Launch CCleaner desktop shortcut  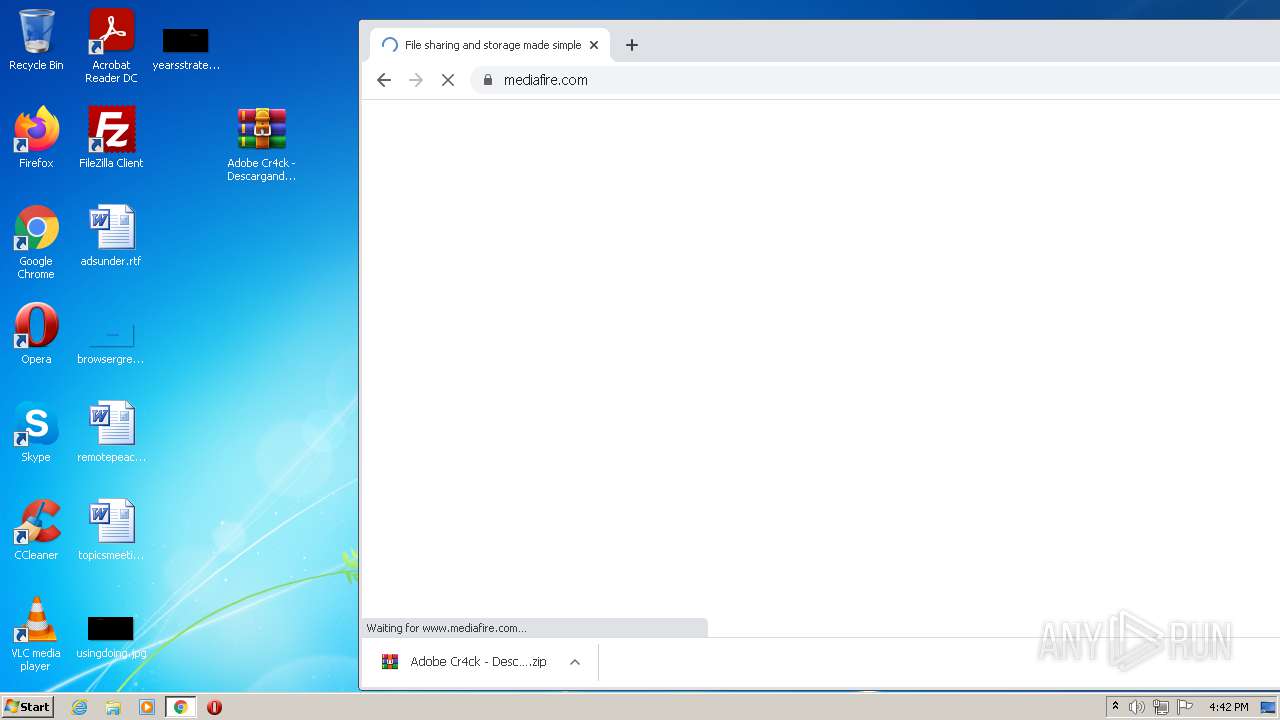click(x=36, y=530)
